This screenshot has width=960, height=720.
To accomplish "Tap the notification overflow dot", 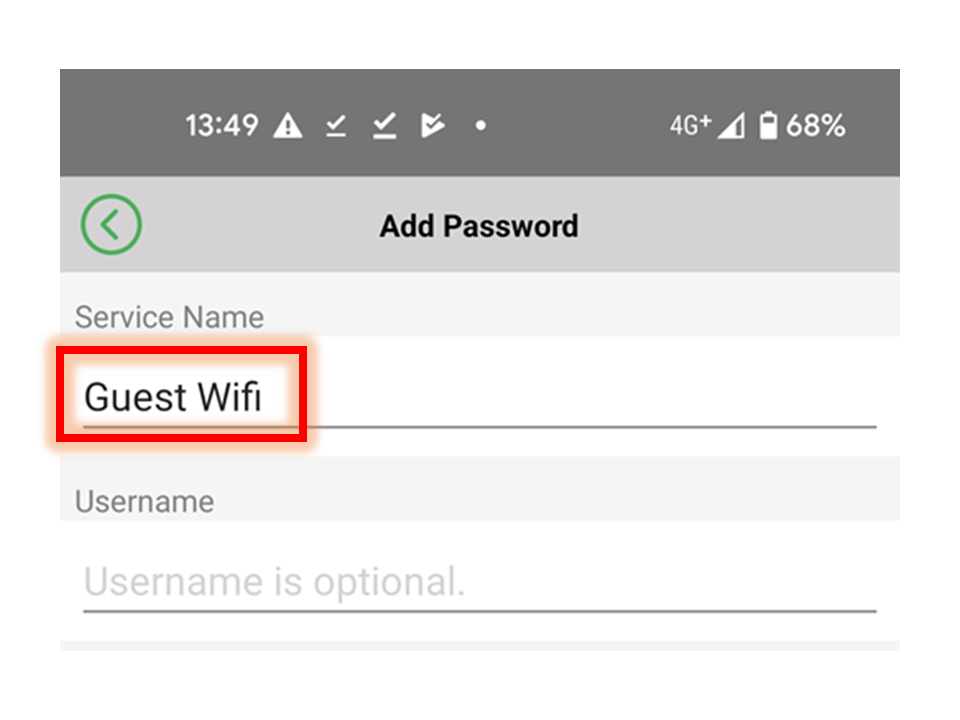I will coord(481,126).
